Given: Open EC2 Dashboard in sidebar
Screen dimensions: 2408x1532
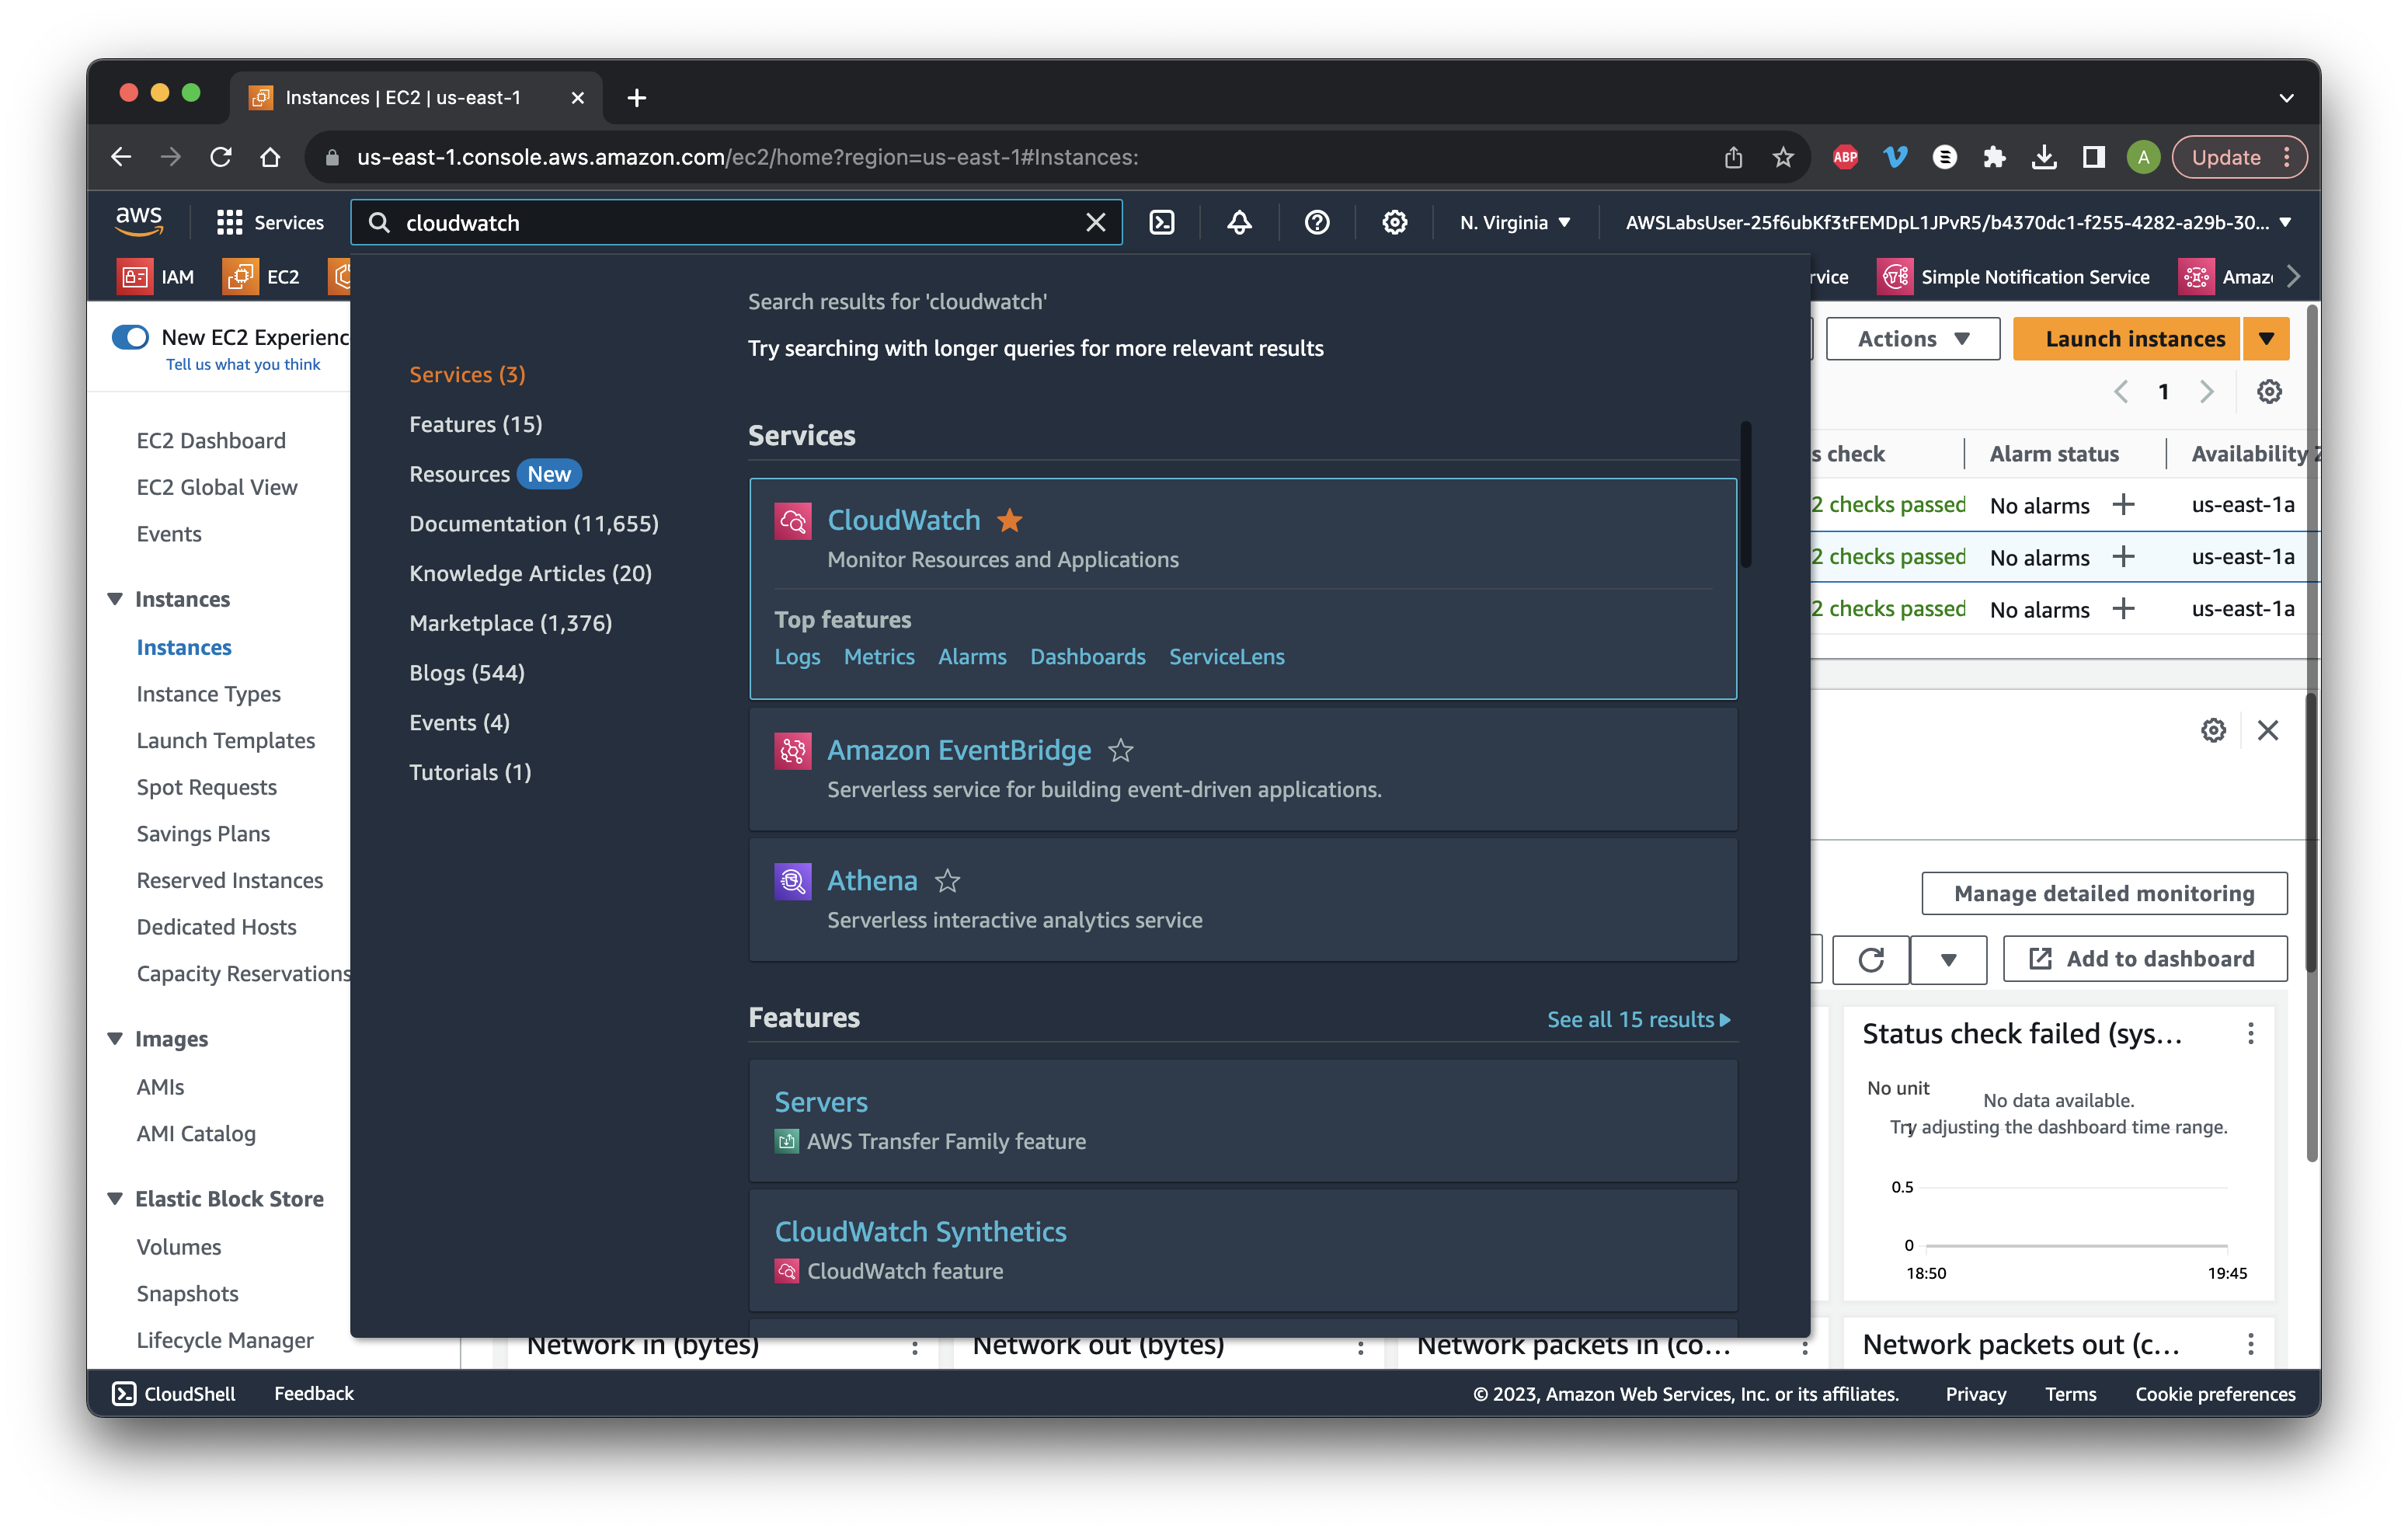Looking at the screenshot, I should coord(211,440).
